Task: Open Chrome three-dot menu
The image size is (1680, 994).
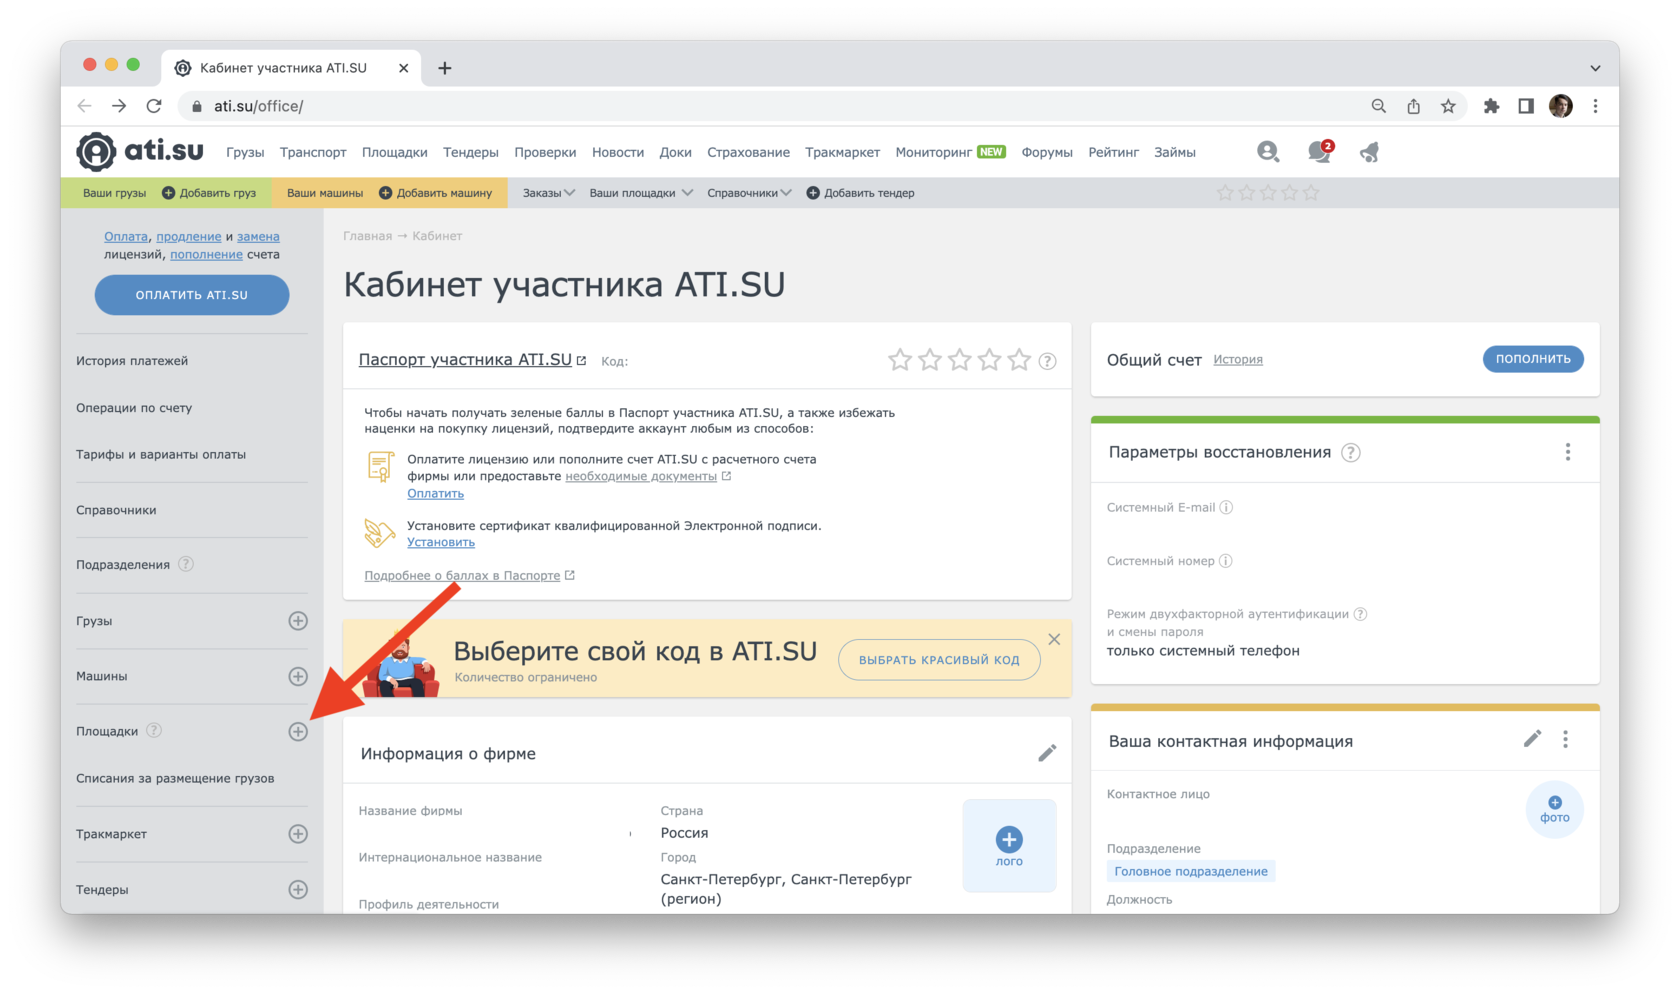Action: click(x=1595, y=106)
